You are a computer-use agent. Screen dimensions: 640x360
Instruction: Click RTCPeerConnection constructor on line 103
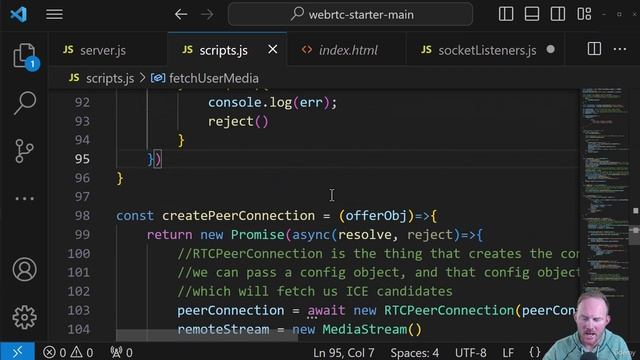tap(449, 311)
